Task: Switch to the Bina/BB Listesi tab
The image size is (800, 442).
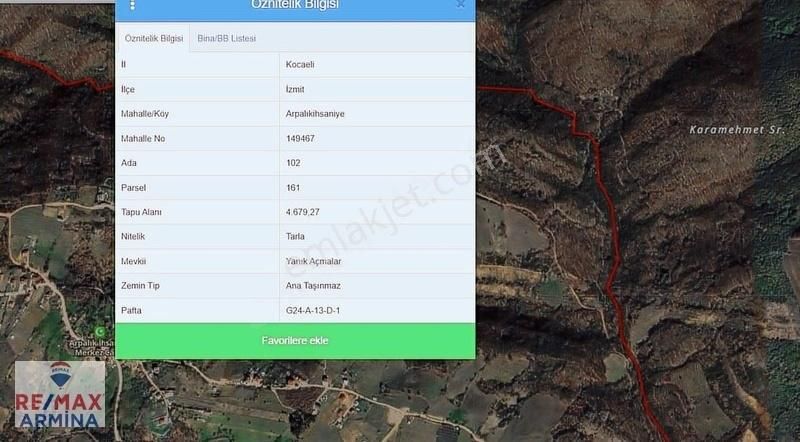Action: tap(227, 38)
